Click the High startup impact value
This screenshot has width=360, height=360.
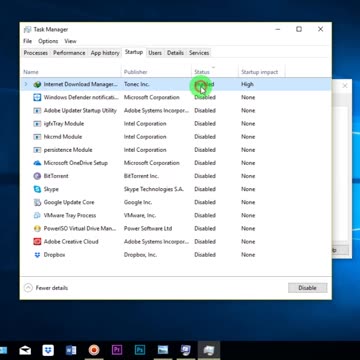pos(247,85)
